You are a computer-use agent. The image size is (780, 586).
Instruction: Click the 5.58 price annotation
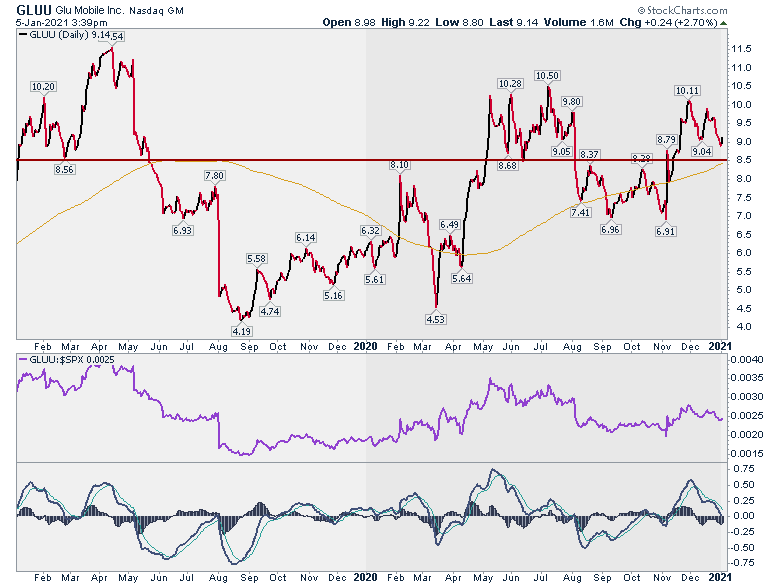[257, 259]
